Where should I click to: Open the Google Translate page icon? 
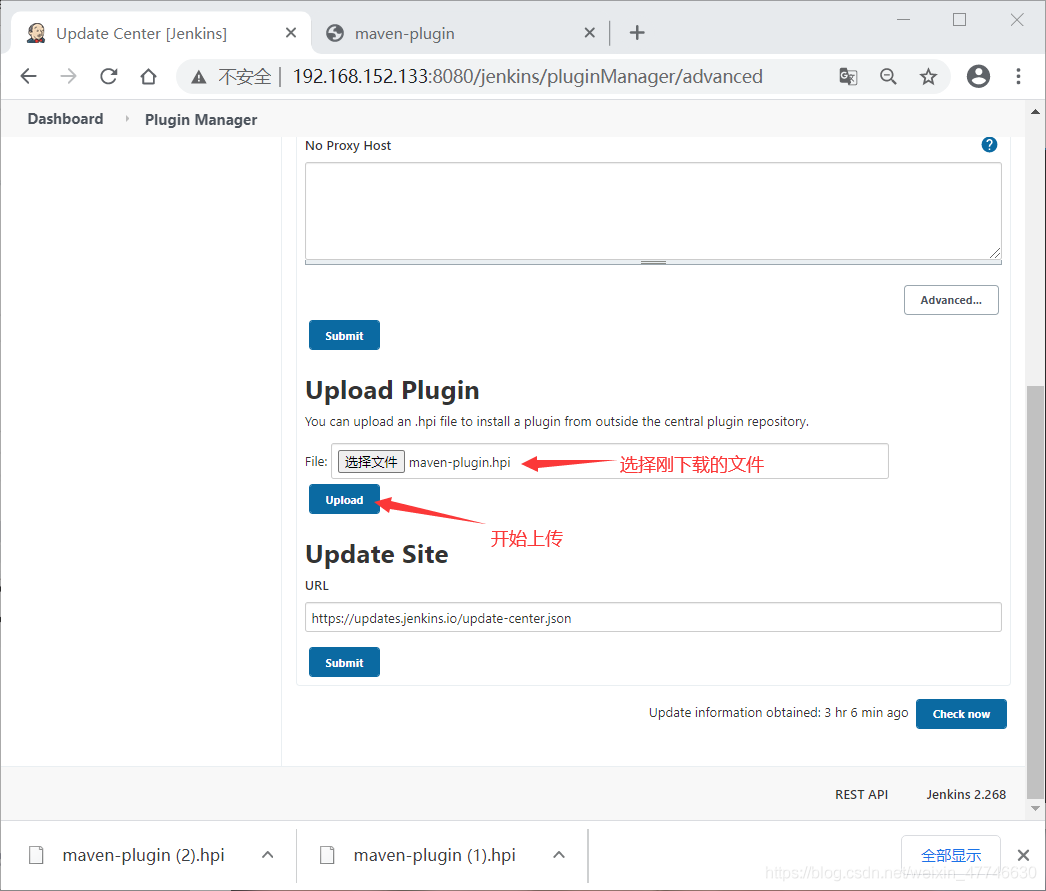coord(848,77)
